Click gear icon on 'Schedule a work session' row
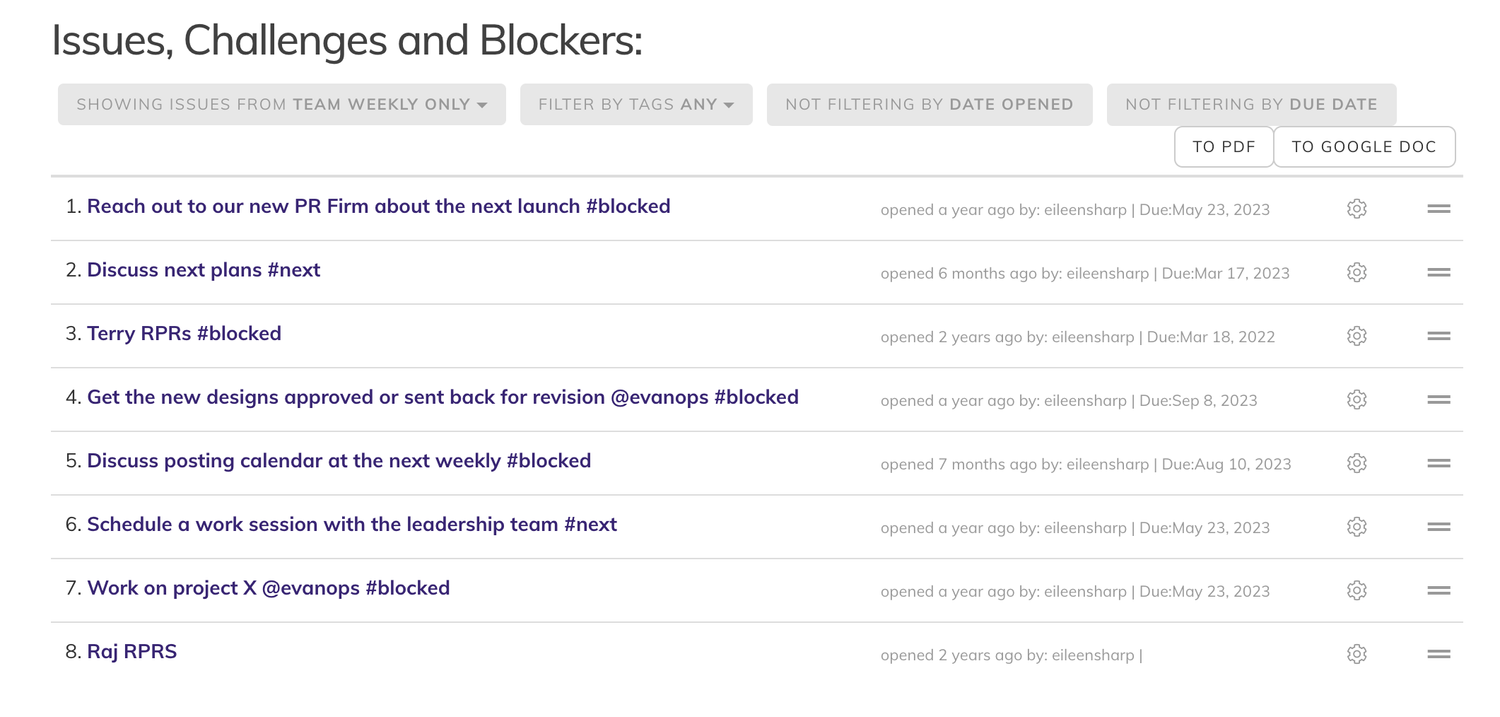Image resolution: width=1500 pixels, height=717 pixels. (1356, 527)
